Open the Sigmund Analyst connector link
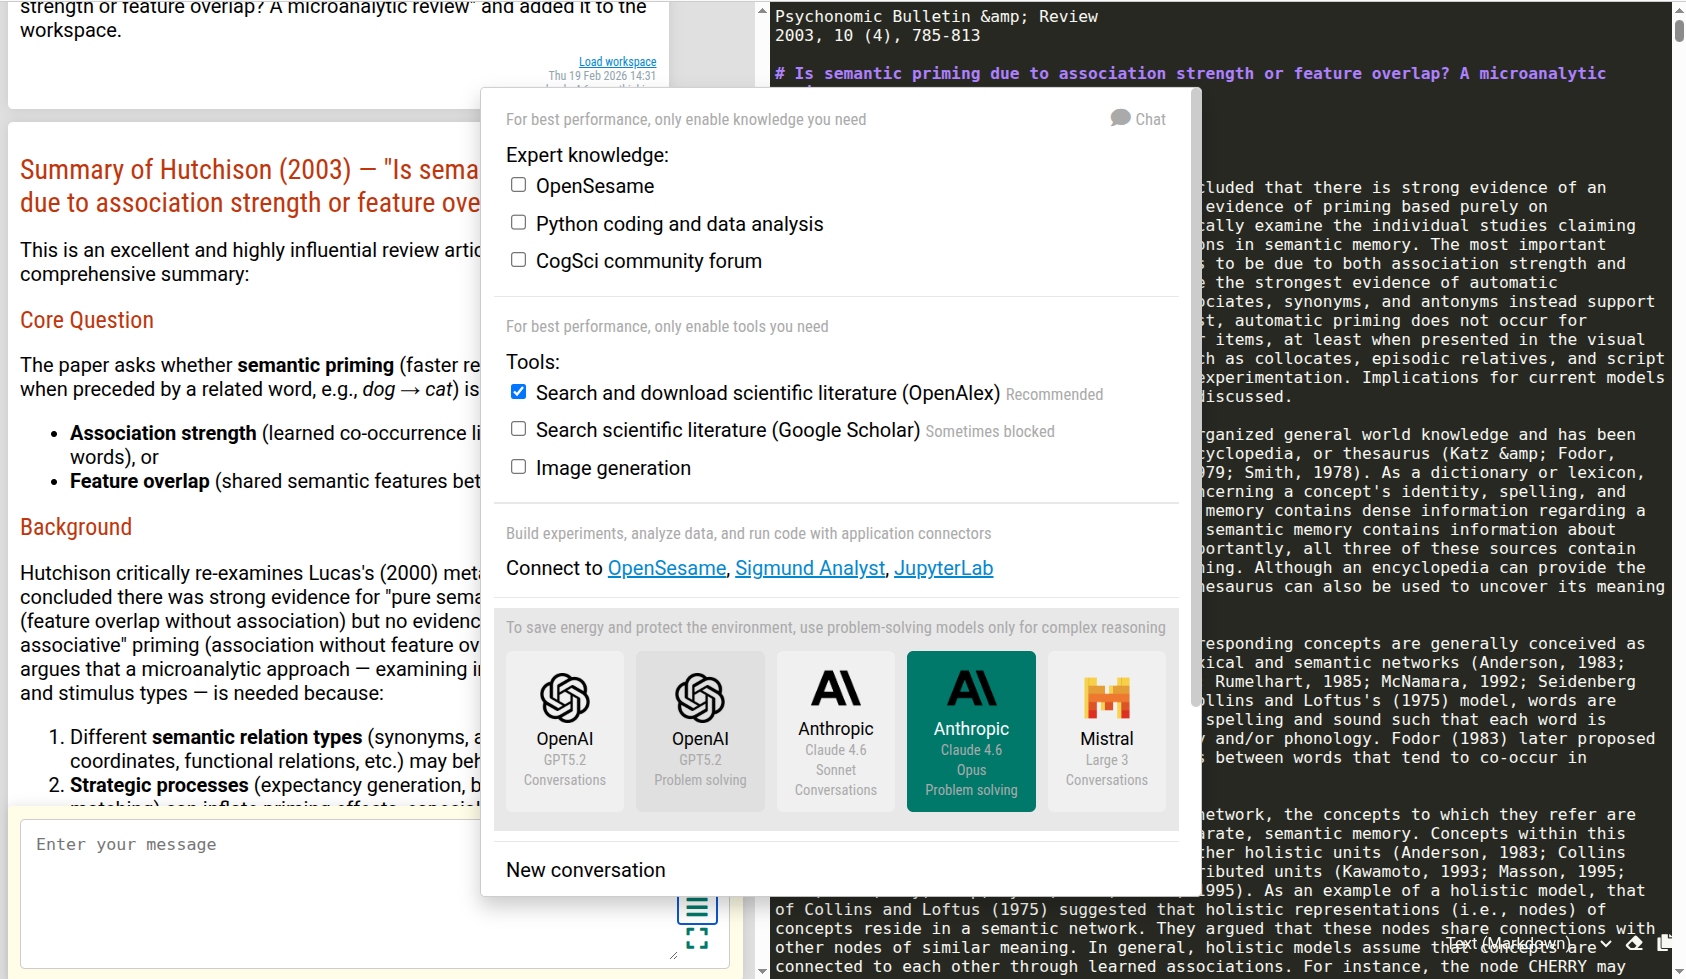The image size is (1686, 979). (x=809, y=568)
